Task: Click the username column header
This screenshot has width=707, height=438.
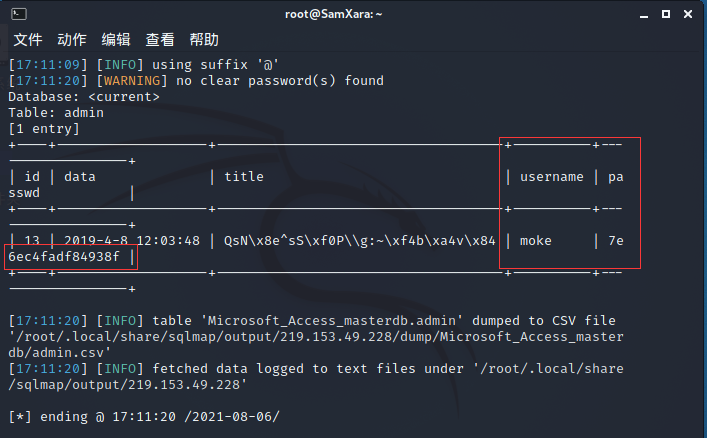Action: pyautogui.click(x=551, y=177)
